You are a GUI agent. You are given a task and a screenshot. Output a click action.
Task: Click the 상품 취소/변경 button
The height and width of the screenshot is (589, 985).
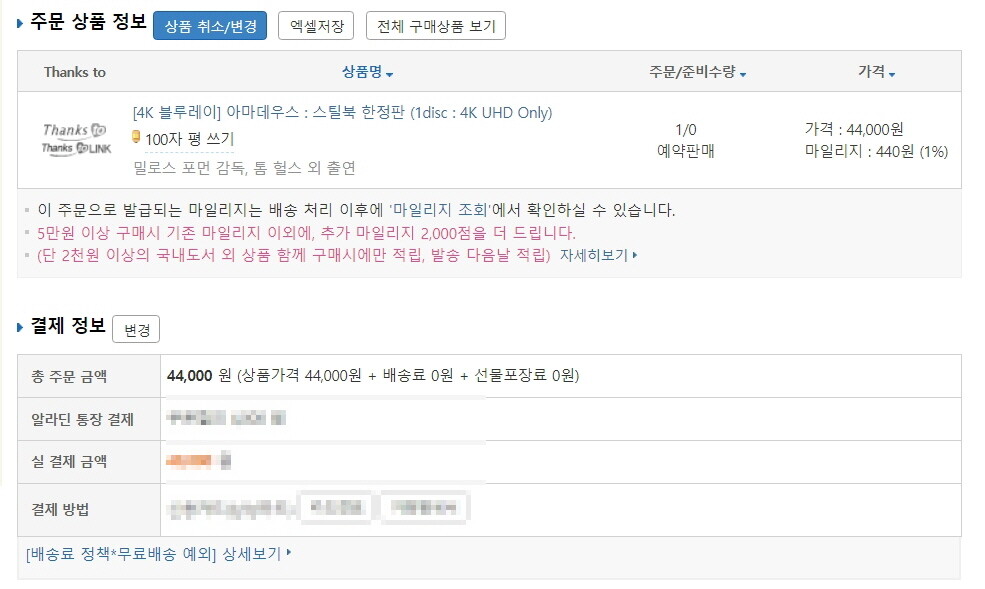[210, 26]
